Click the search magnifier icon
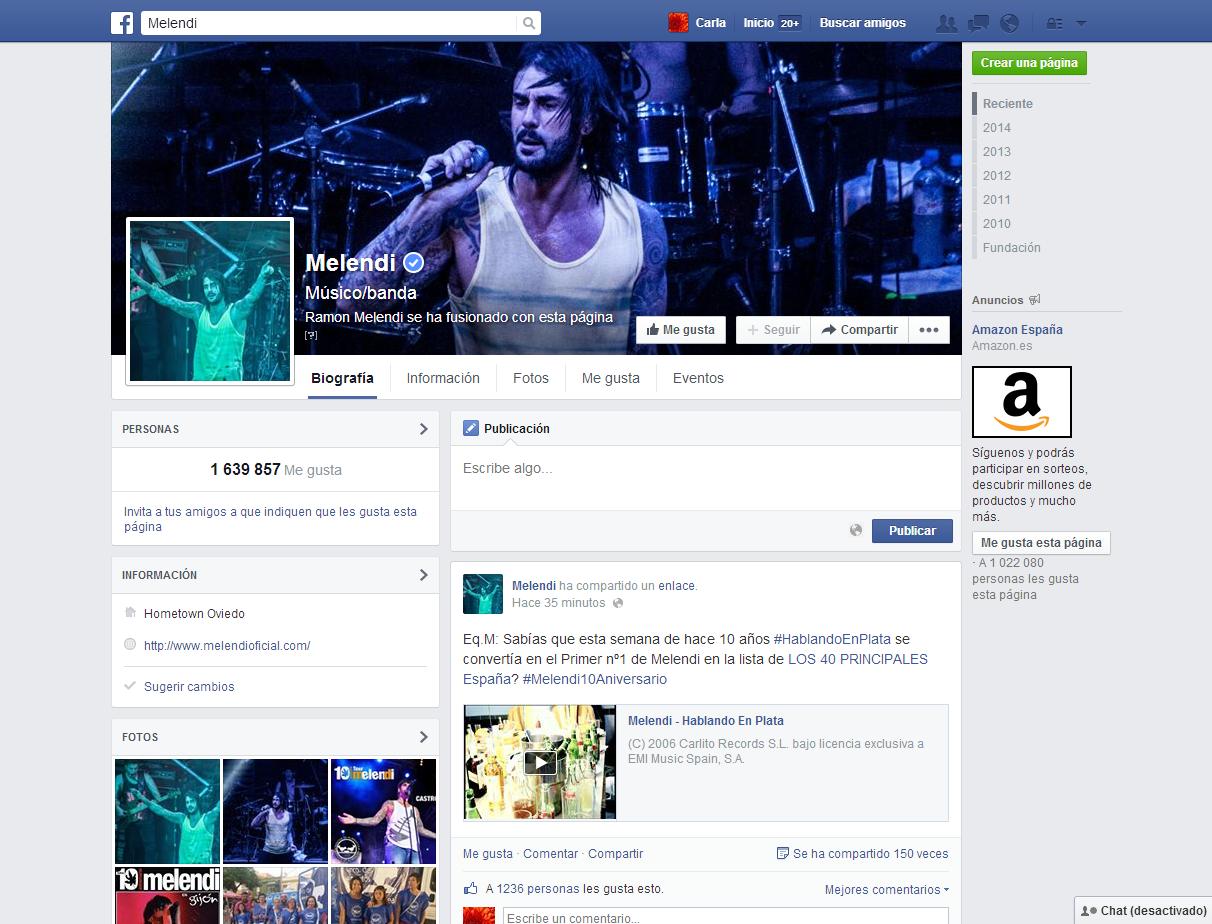Image resolution: width=1212 pixels, height=924 pixels. [528, 23]
